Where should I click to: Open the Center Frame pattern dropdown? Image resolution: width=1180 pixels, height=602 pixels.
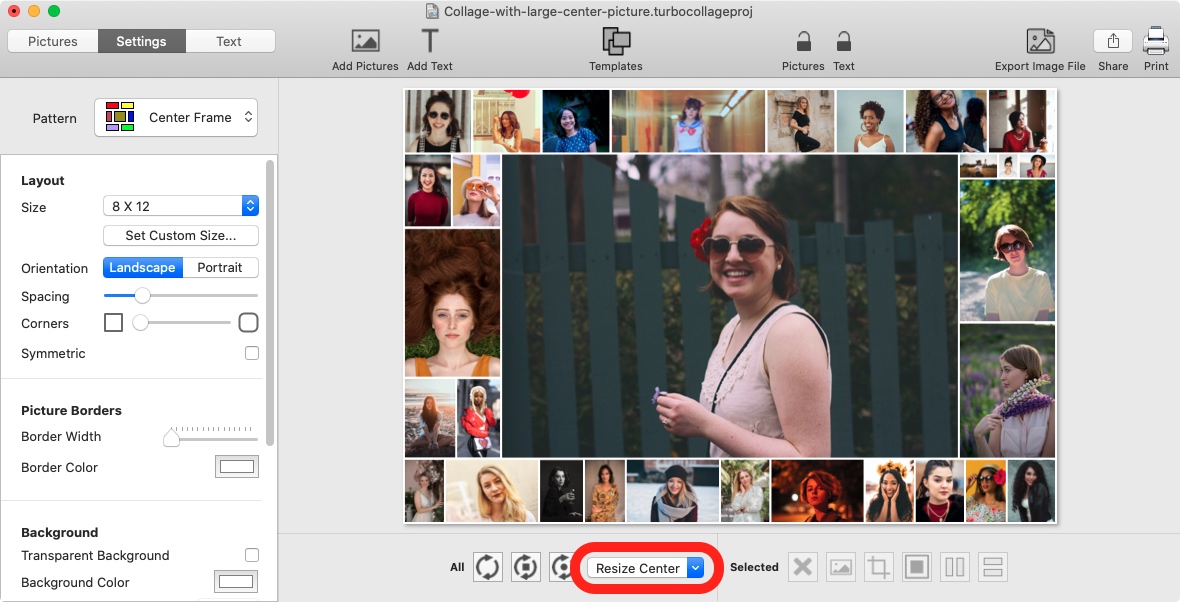(176, 117)
